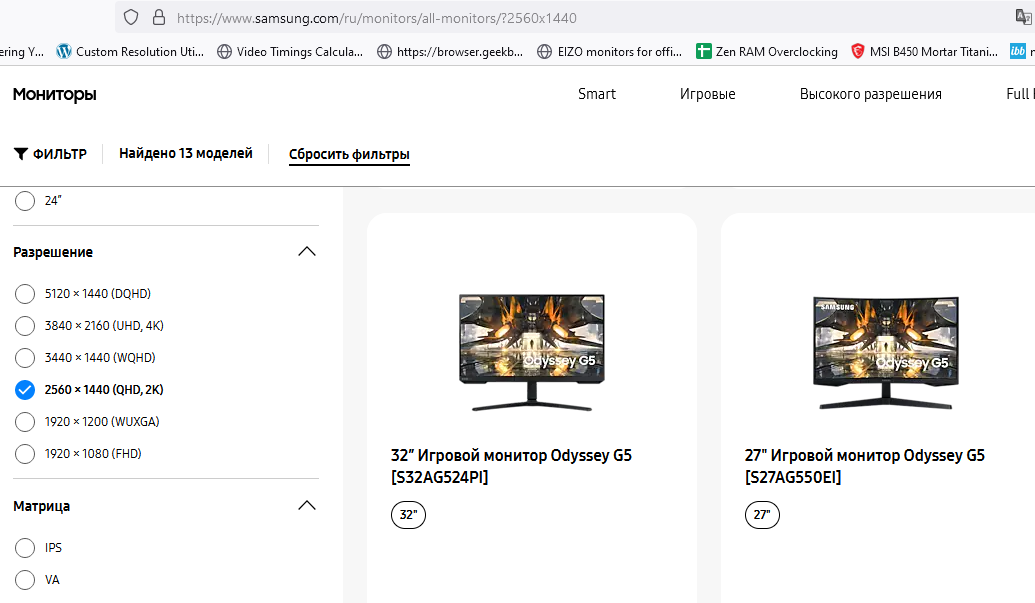
Task: Open the Игровые monitors tab
Action: pyautogui.click(x=708, y=94)
